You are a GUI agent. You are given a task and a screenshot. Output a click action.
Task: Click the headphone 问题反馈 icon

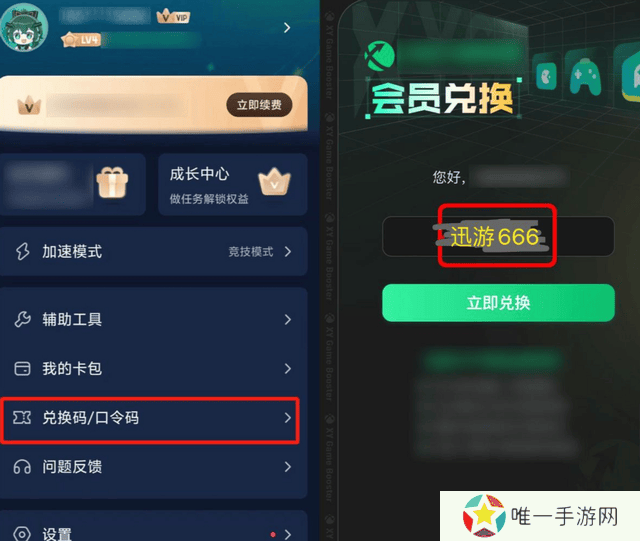point(22,467)
